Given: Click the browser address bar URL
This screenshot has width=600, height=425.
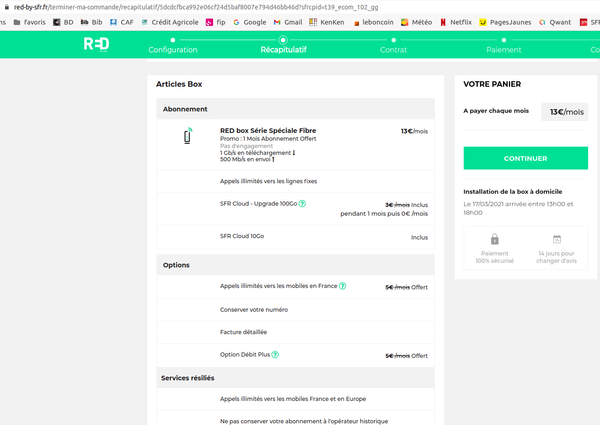Looking at the screenshot, I should tap(196, 7).
